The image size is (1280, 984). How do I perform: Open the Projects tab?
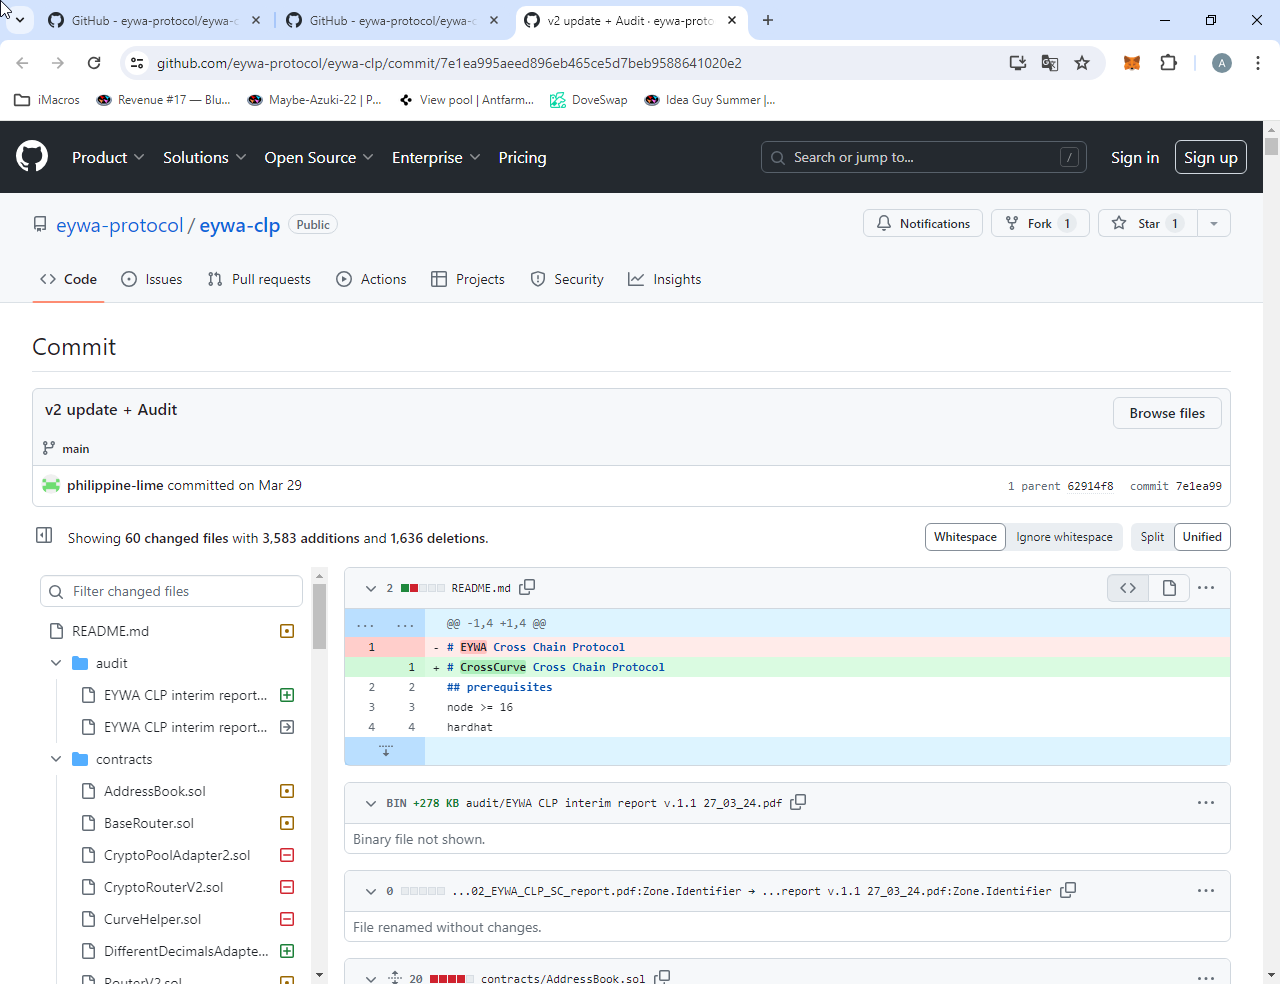467,279
